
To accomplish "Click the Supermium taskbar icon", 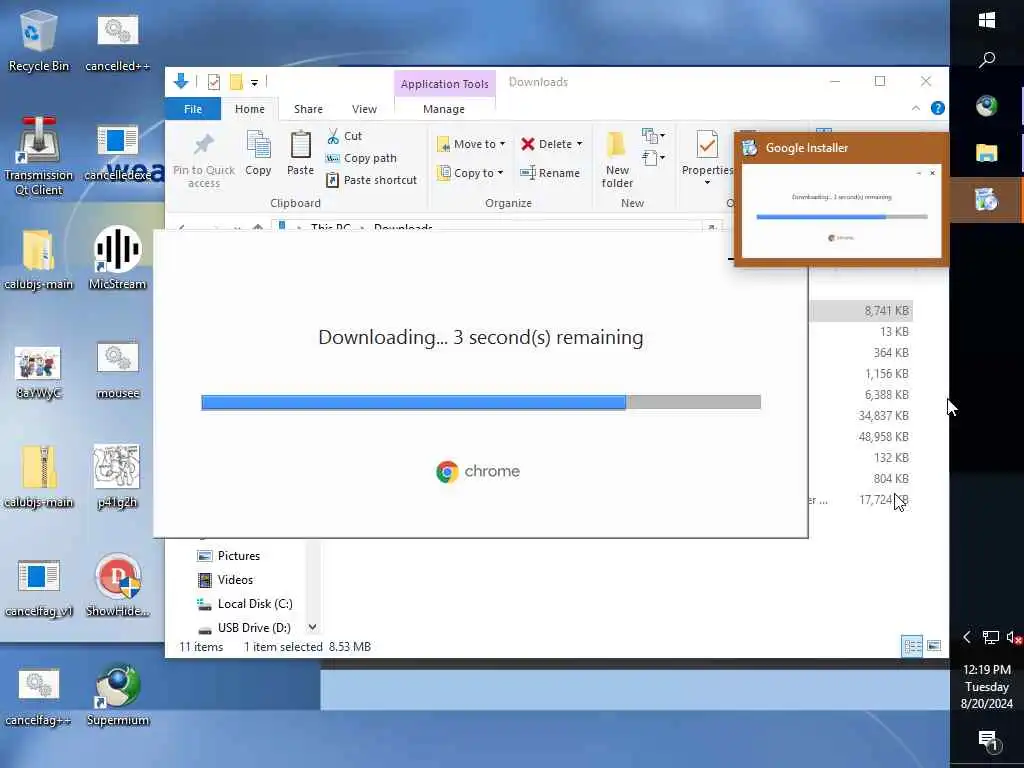I will tap(987, 106).
